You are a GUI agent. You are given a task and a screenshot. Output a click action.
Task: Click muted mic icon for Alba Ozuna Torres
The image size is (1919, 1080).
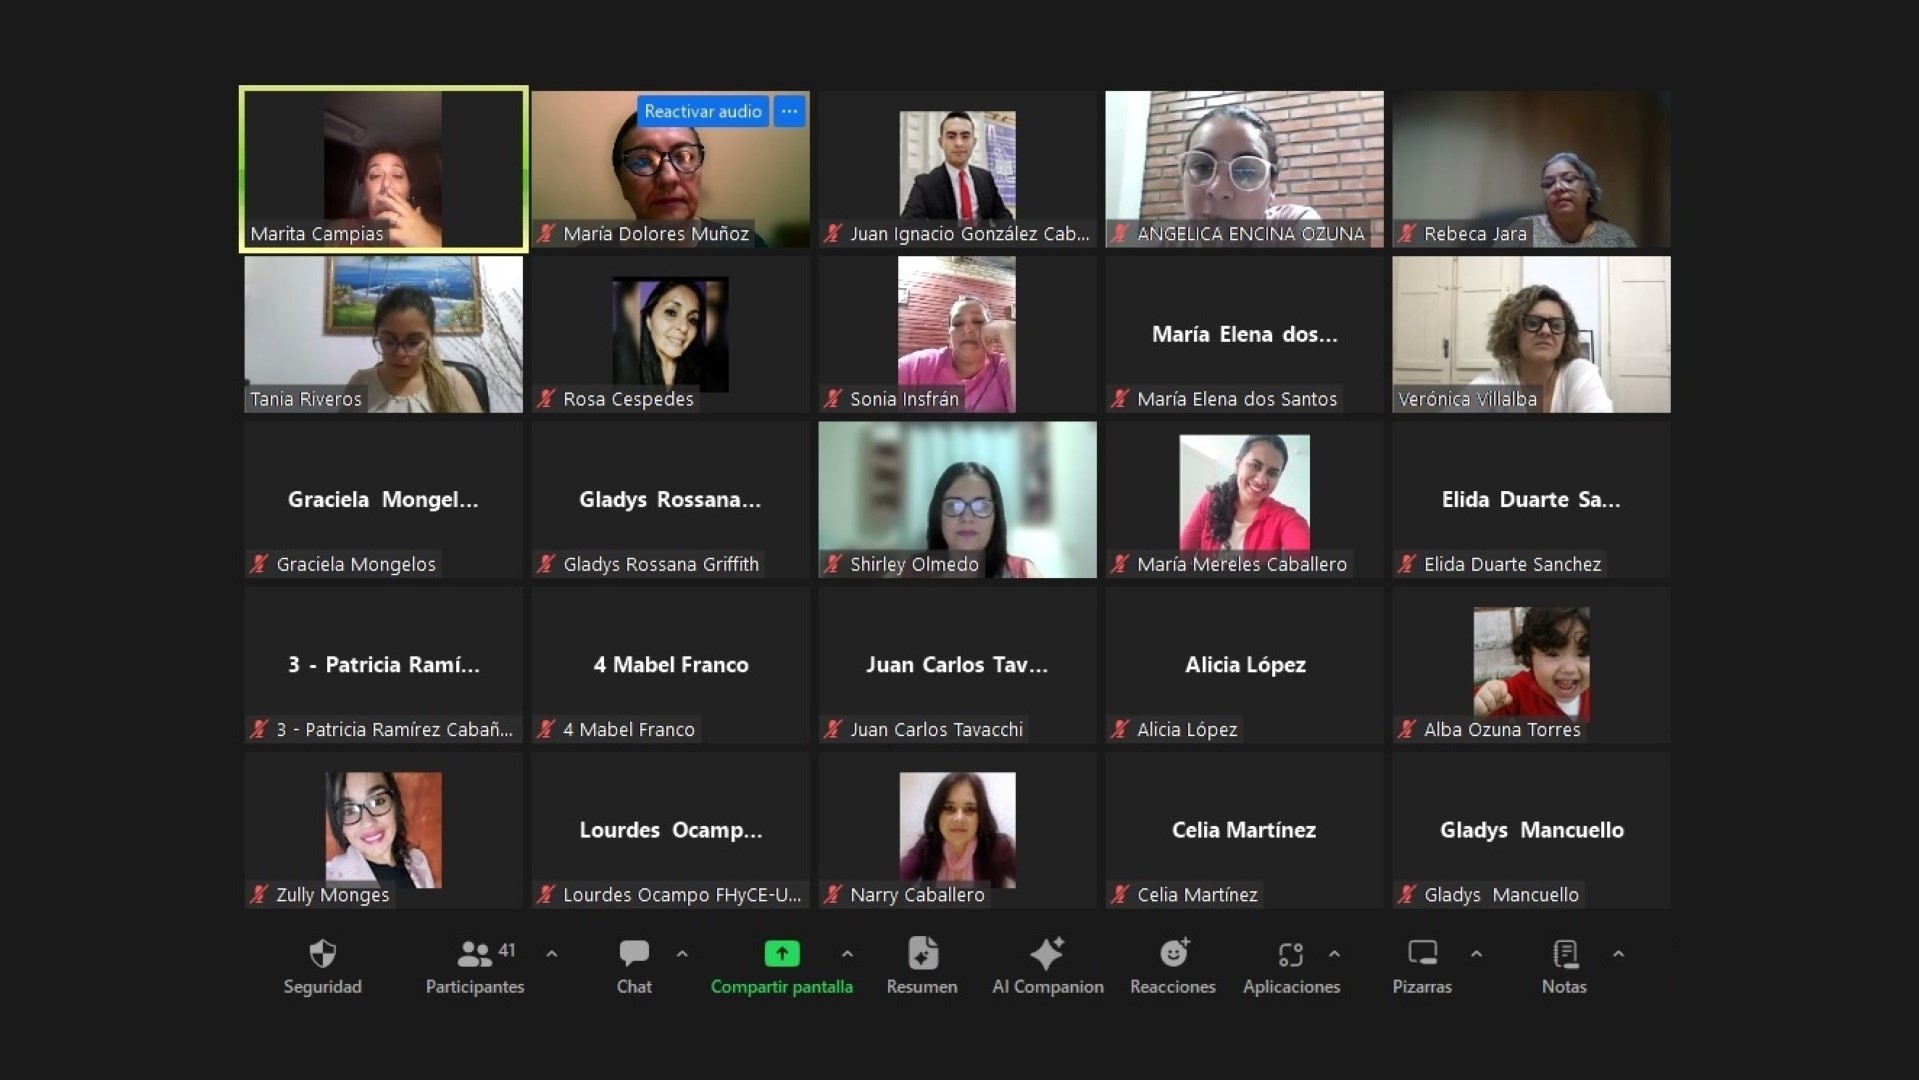[x=1407, y=730]
